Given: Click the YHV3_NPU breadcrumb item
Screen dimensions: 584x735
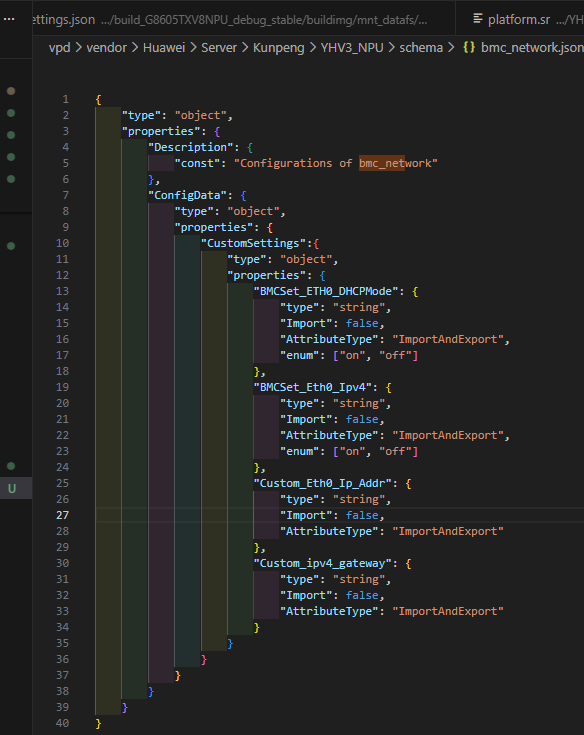Looking at the screenshot, I should (352, 47).
